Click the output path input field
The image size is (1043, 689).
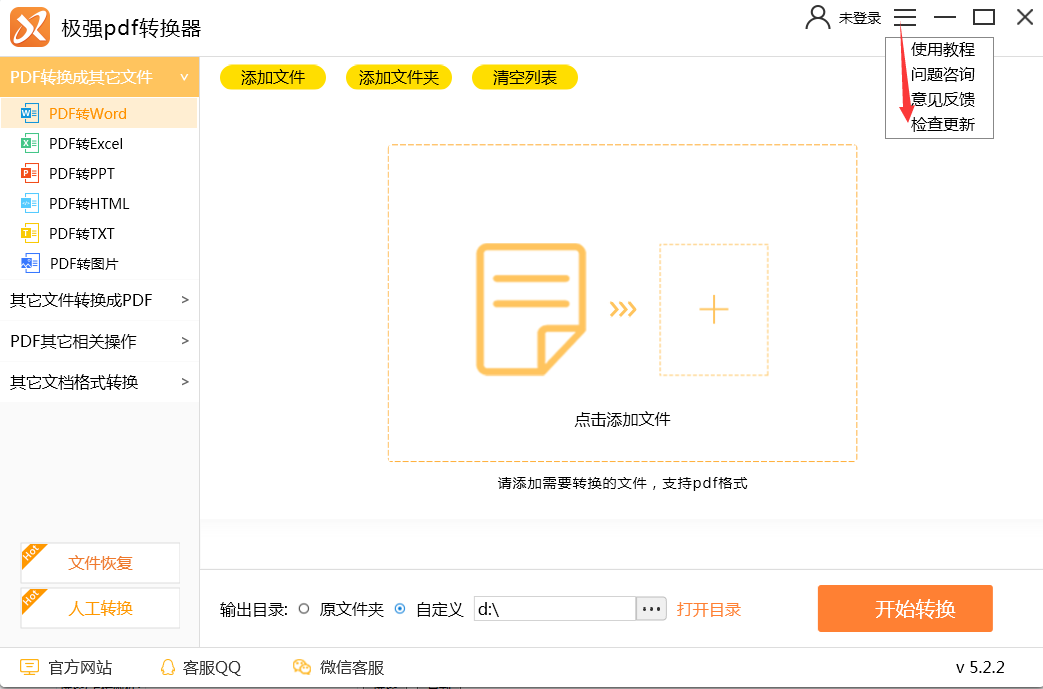click(554, 608)
